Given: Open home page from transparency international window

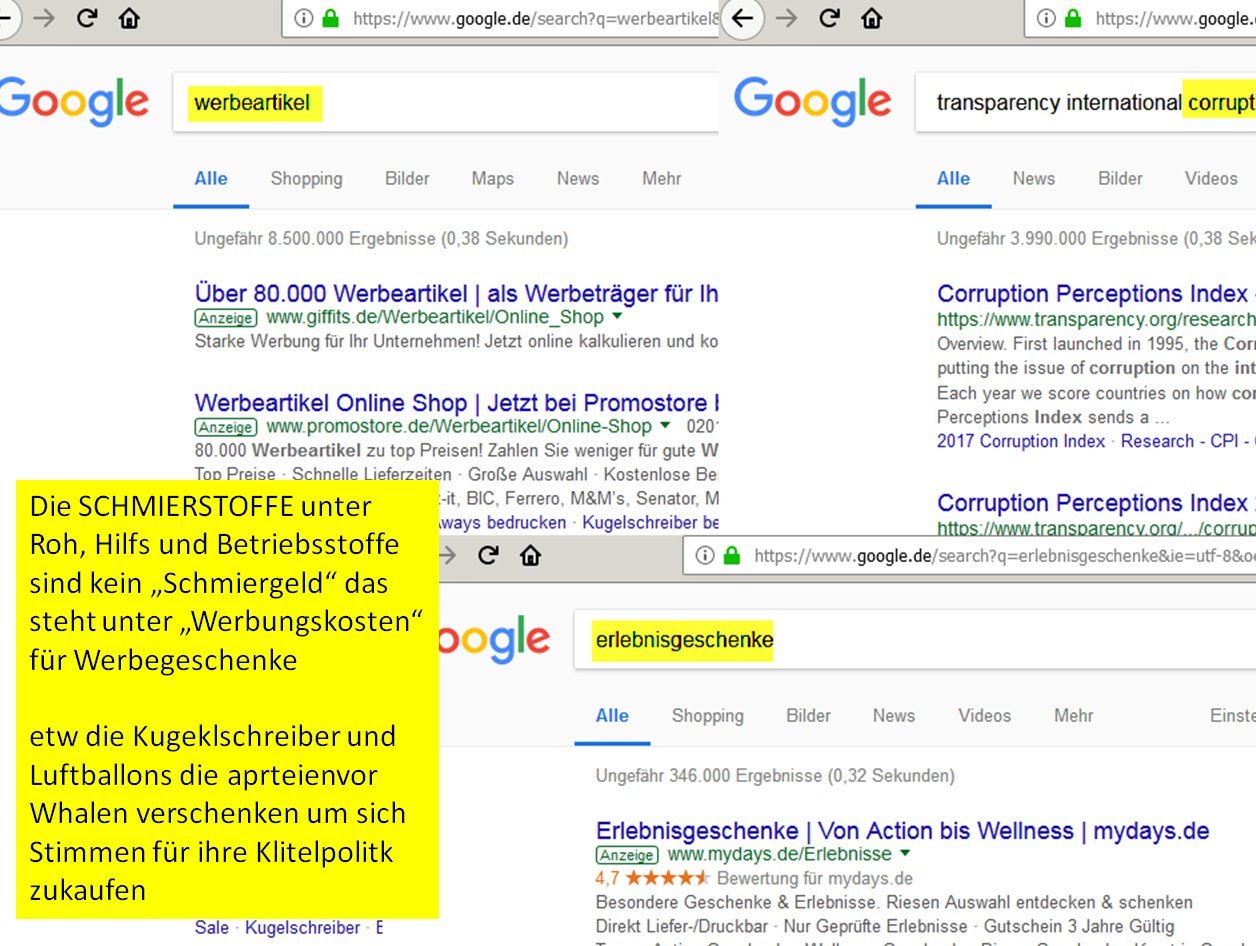Looking at the screenshot, I should [x=872, y=18].
